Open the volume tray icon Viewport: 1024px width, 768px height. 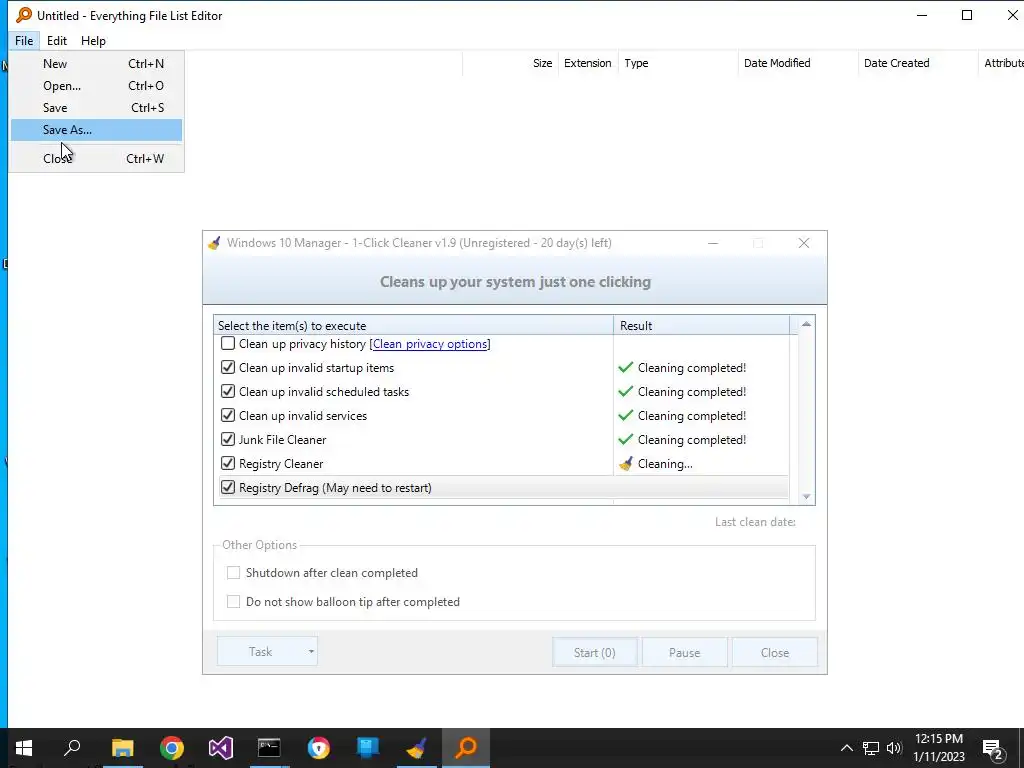(x=894, y=748)
